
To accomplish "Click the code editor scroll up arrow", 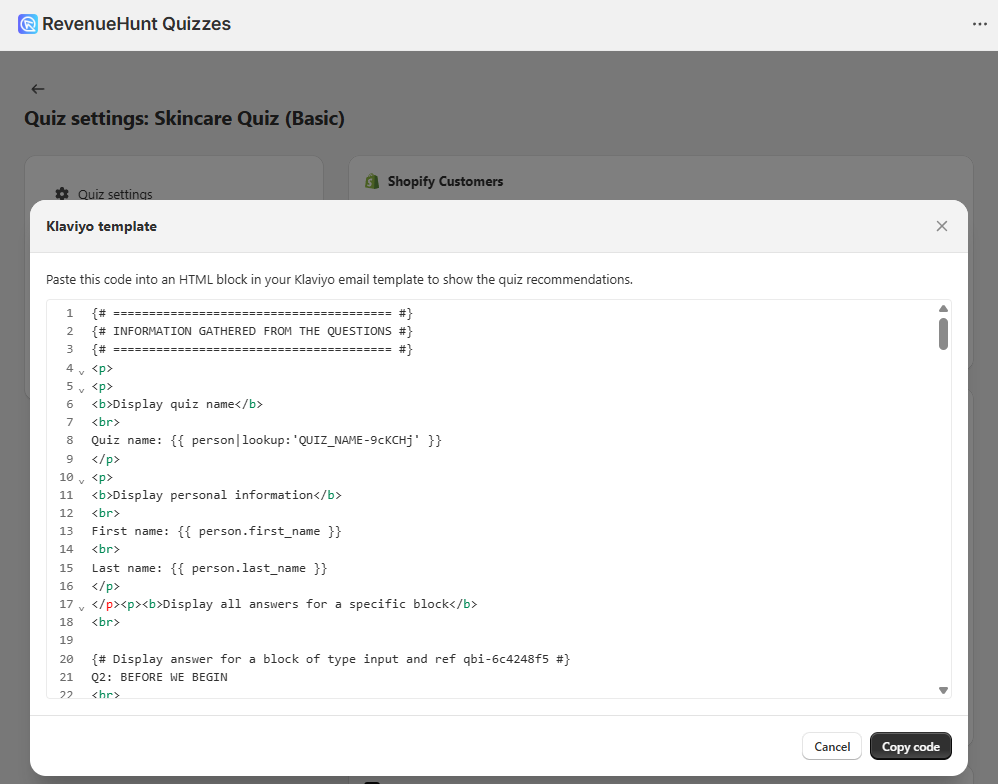I will (943, 309).
